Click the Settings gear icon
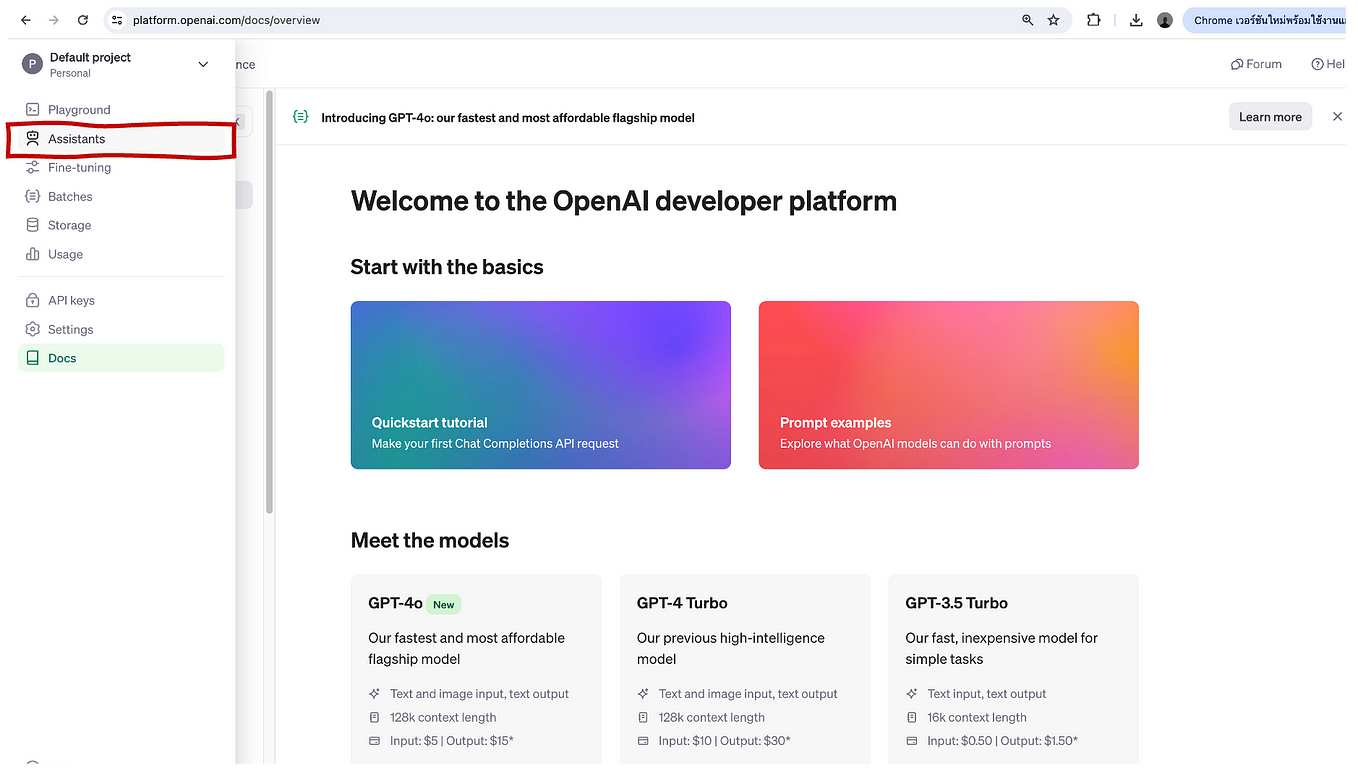The width and height of the screenshot is (1358, 774). click(33, 329)
